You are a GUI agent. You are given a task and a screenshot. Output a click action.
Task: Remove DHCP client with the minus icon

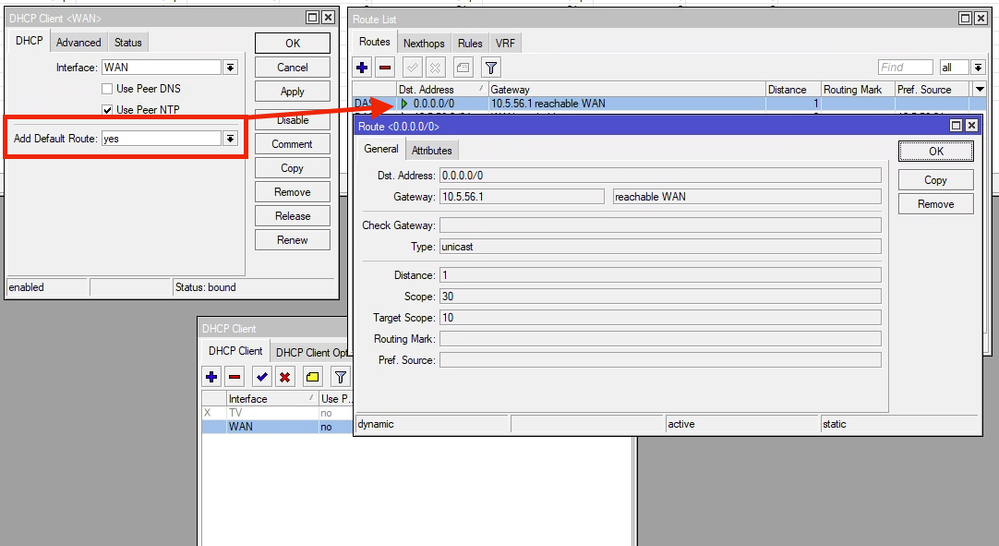coord(234,377)
